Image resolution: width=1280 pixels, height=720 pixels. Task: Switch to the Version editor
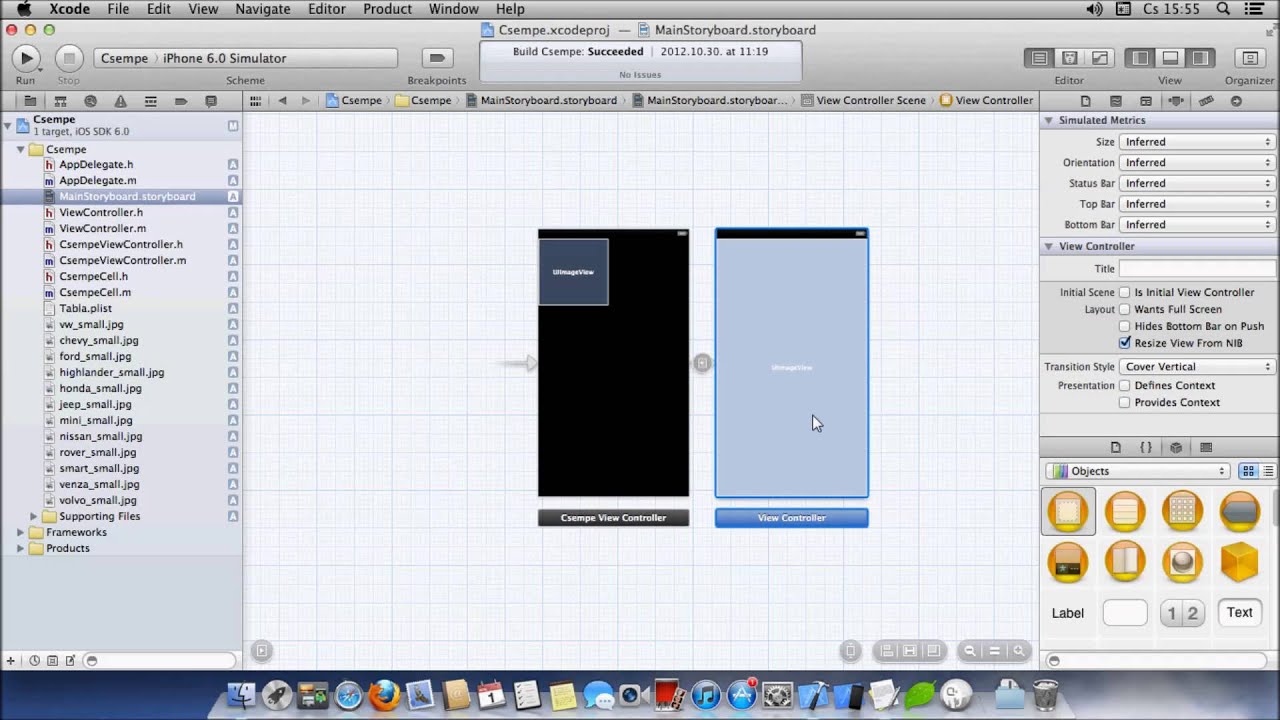tap(1099, 58)
